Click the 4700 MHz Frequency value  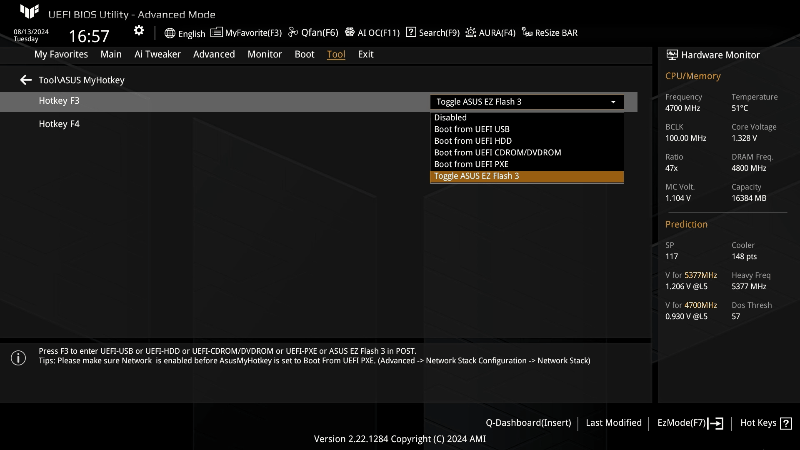click(x=683, y=108)
